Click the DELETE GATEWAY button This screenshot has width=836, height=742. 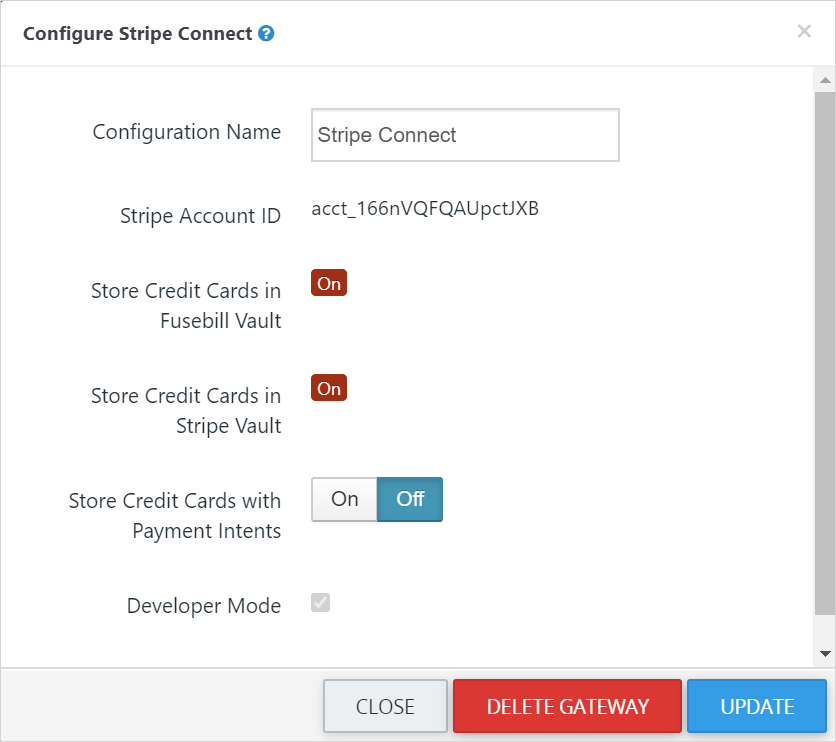click(x=567, y=706)
